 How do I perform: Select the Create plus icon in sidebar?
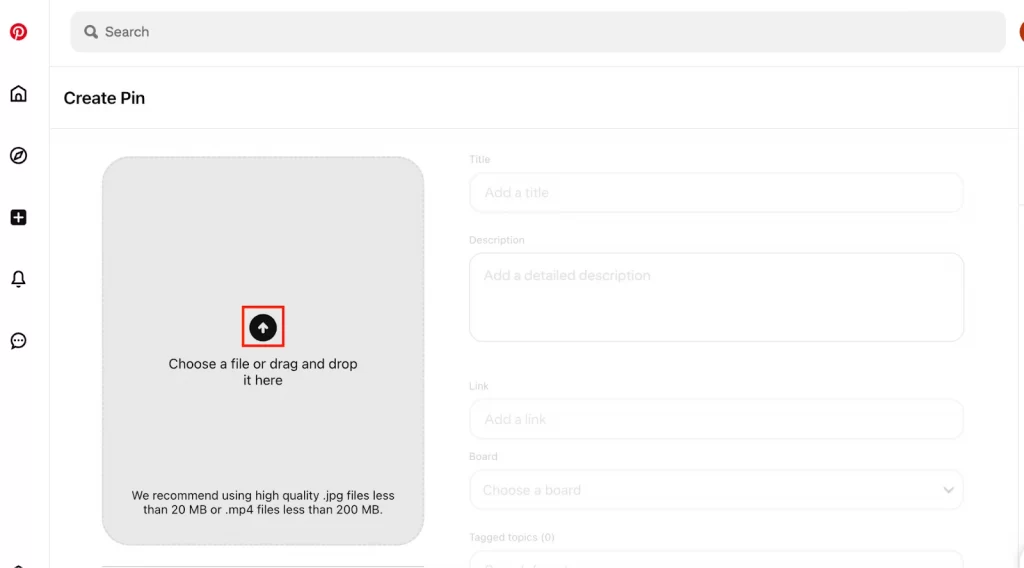click(18, 217)
